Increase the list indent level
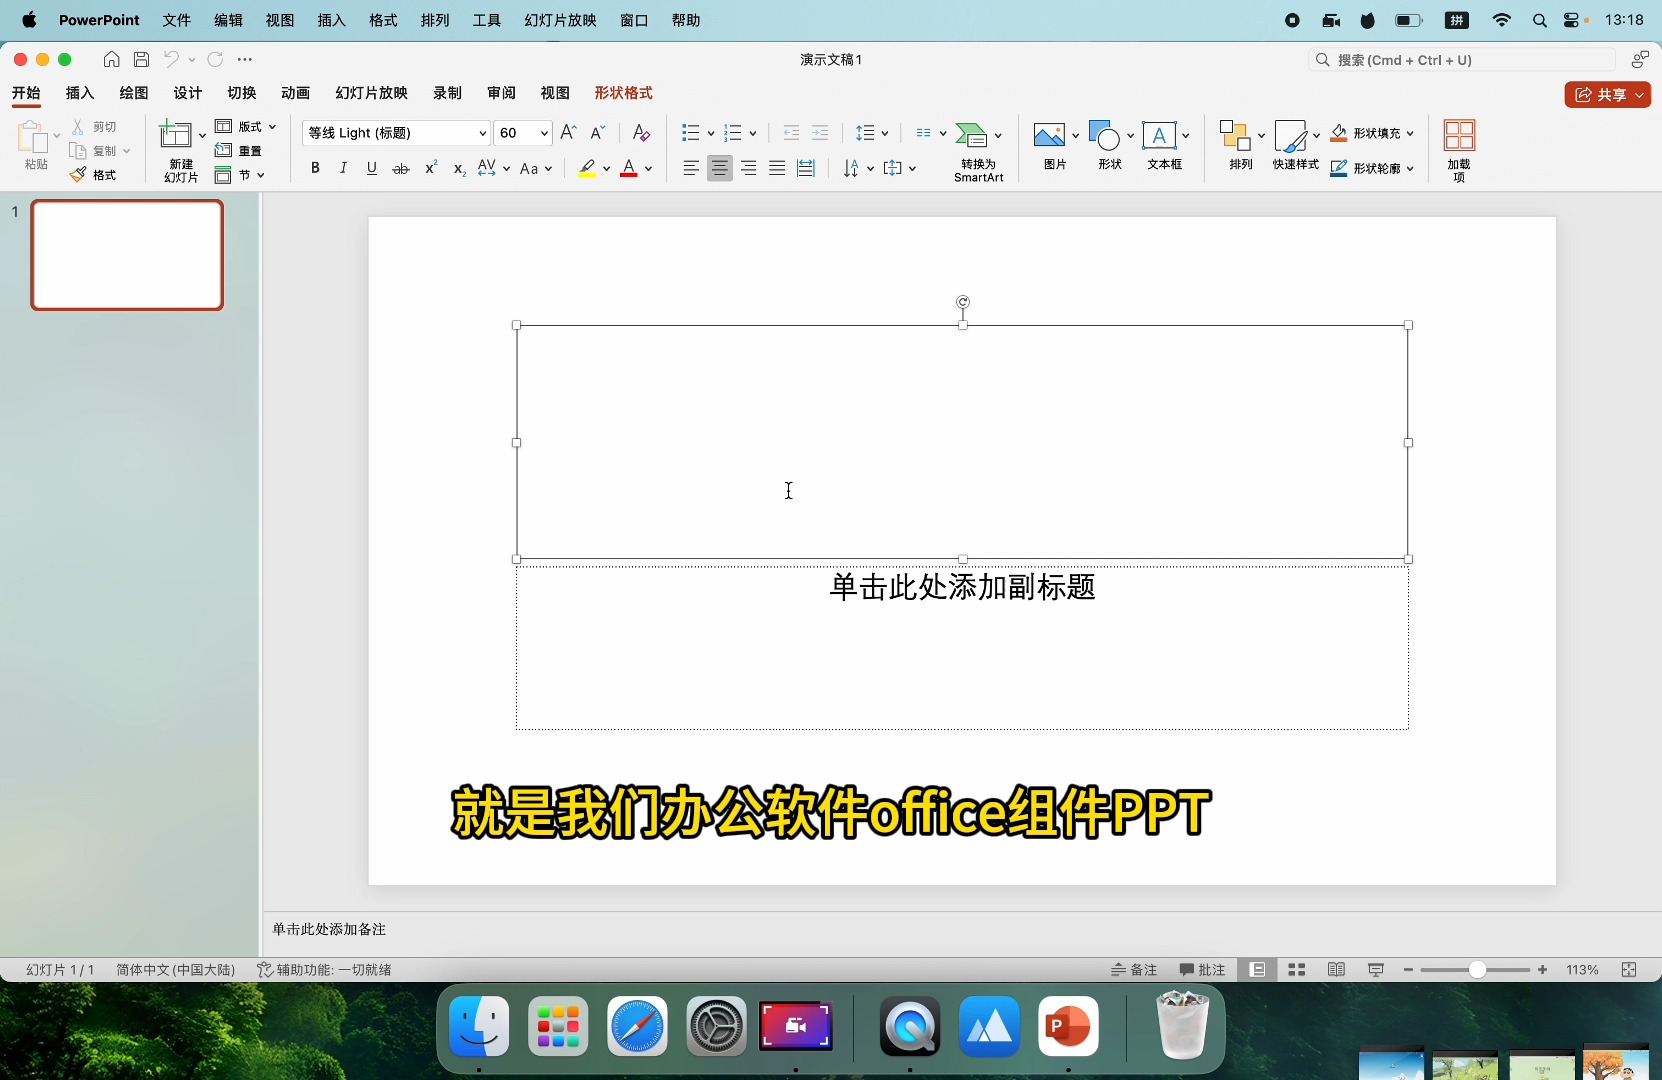The height and width of the screenshot is (1080, 1662). coord(820,132)
